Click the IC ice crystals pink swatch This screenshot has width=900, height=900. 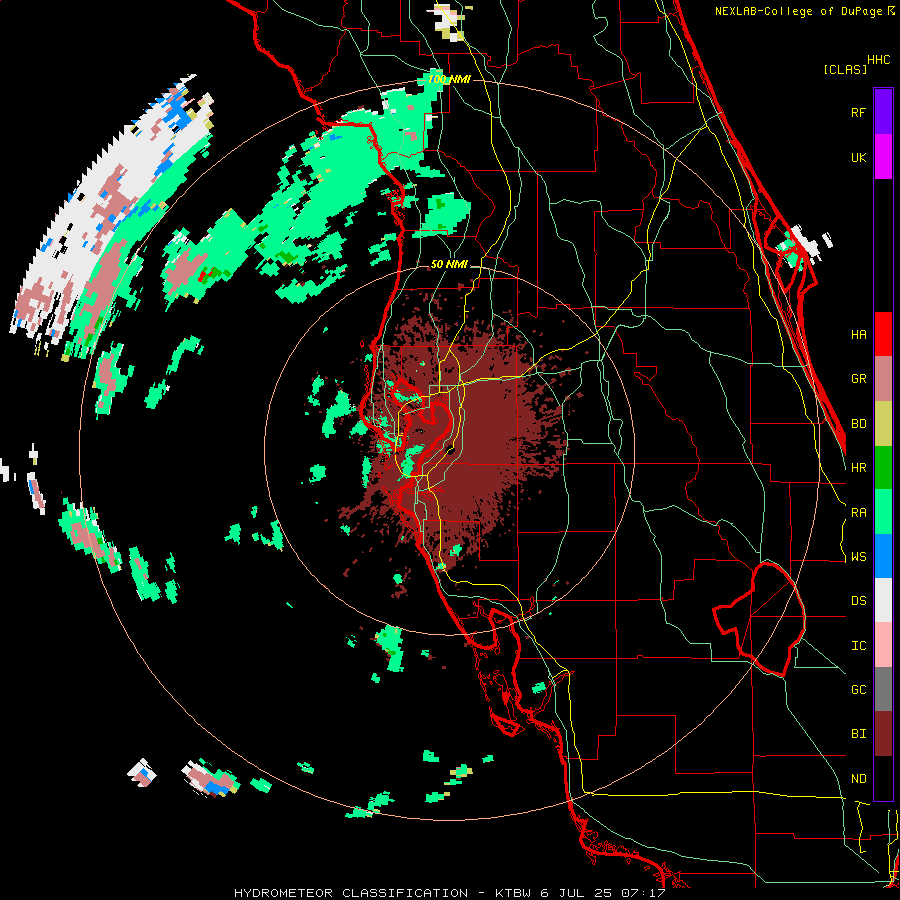pyautogui.click(x=883, y=645)
